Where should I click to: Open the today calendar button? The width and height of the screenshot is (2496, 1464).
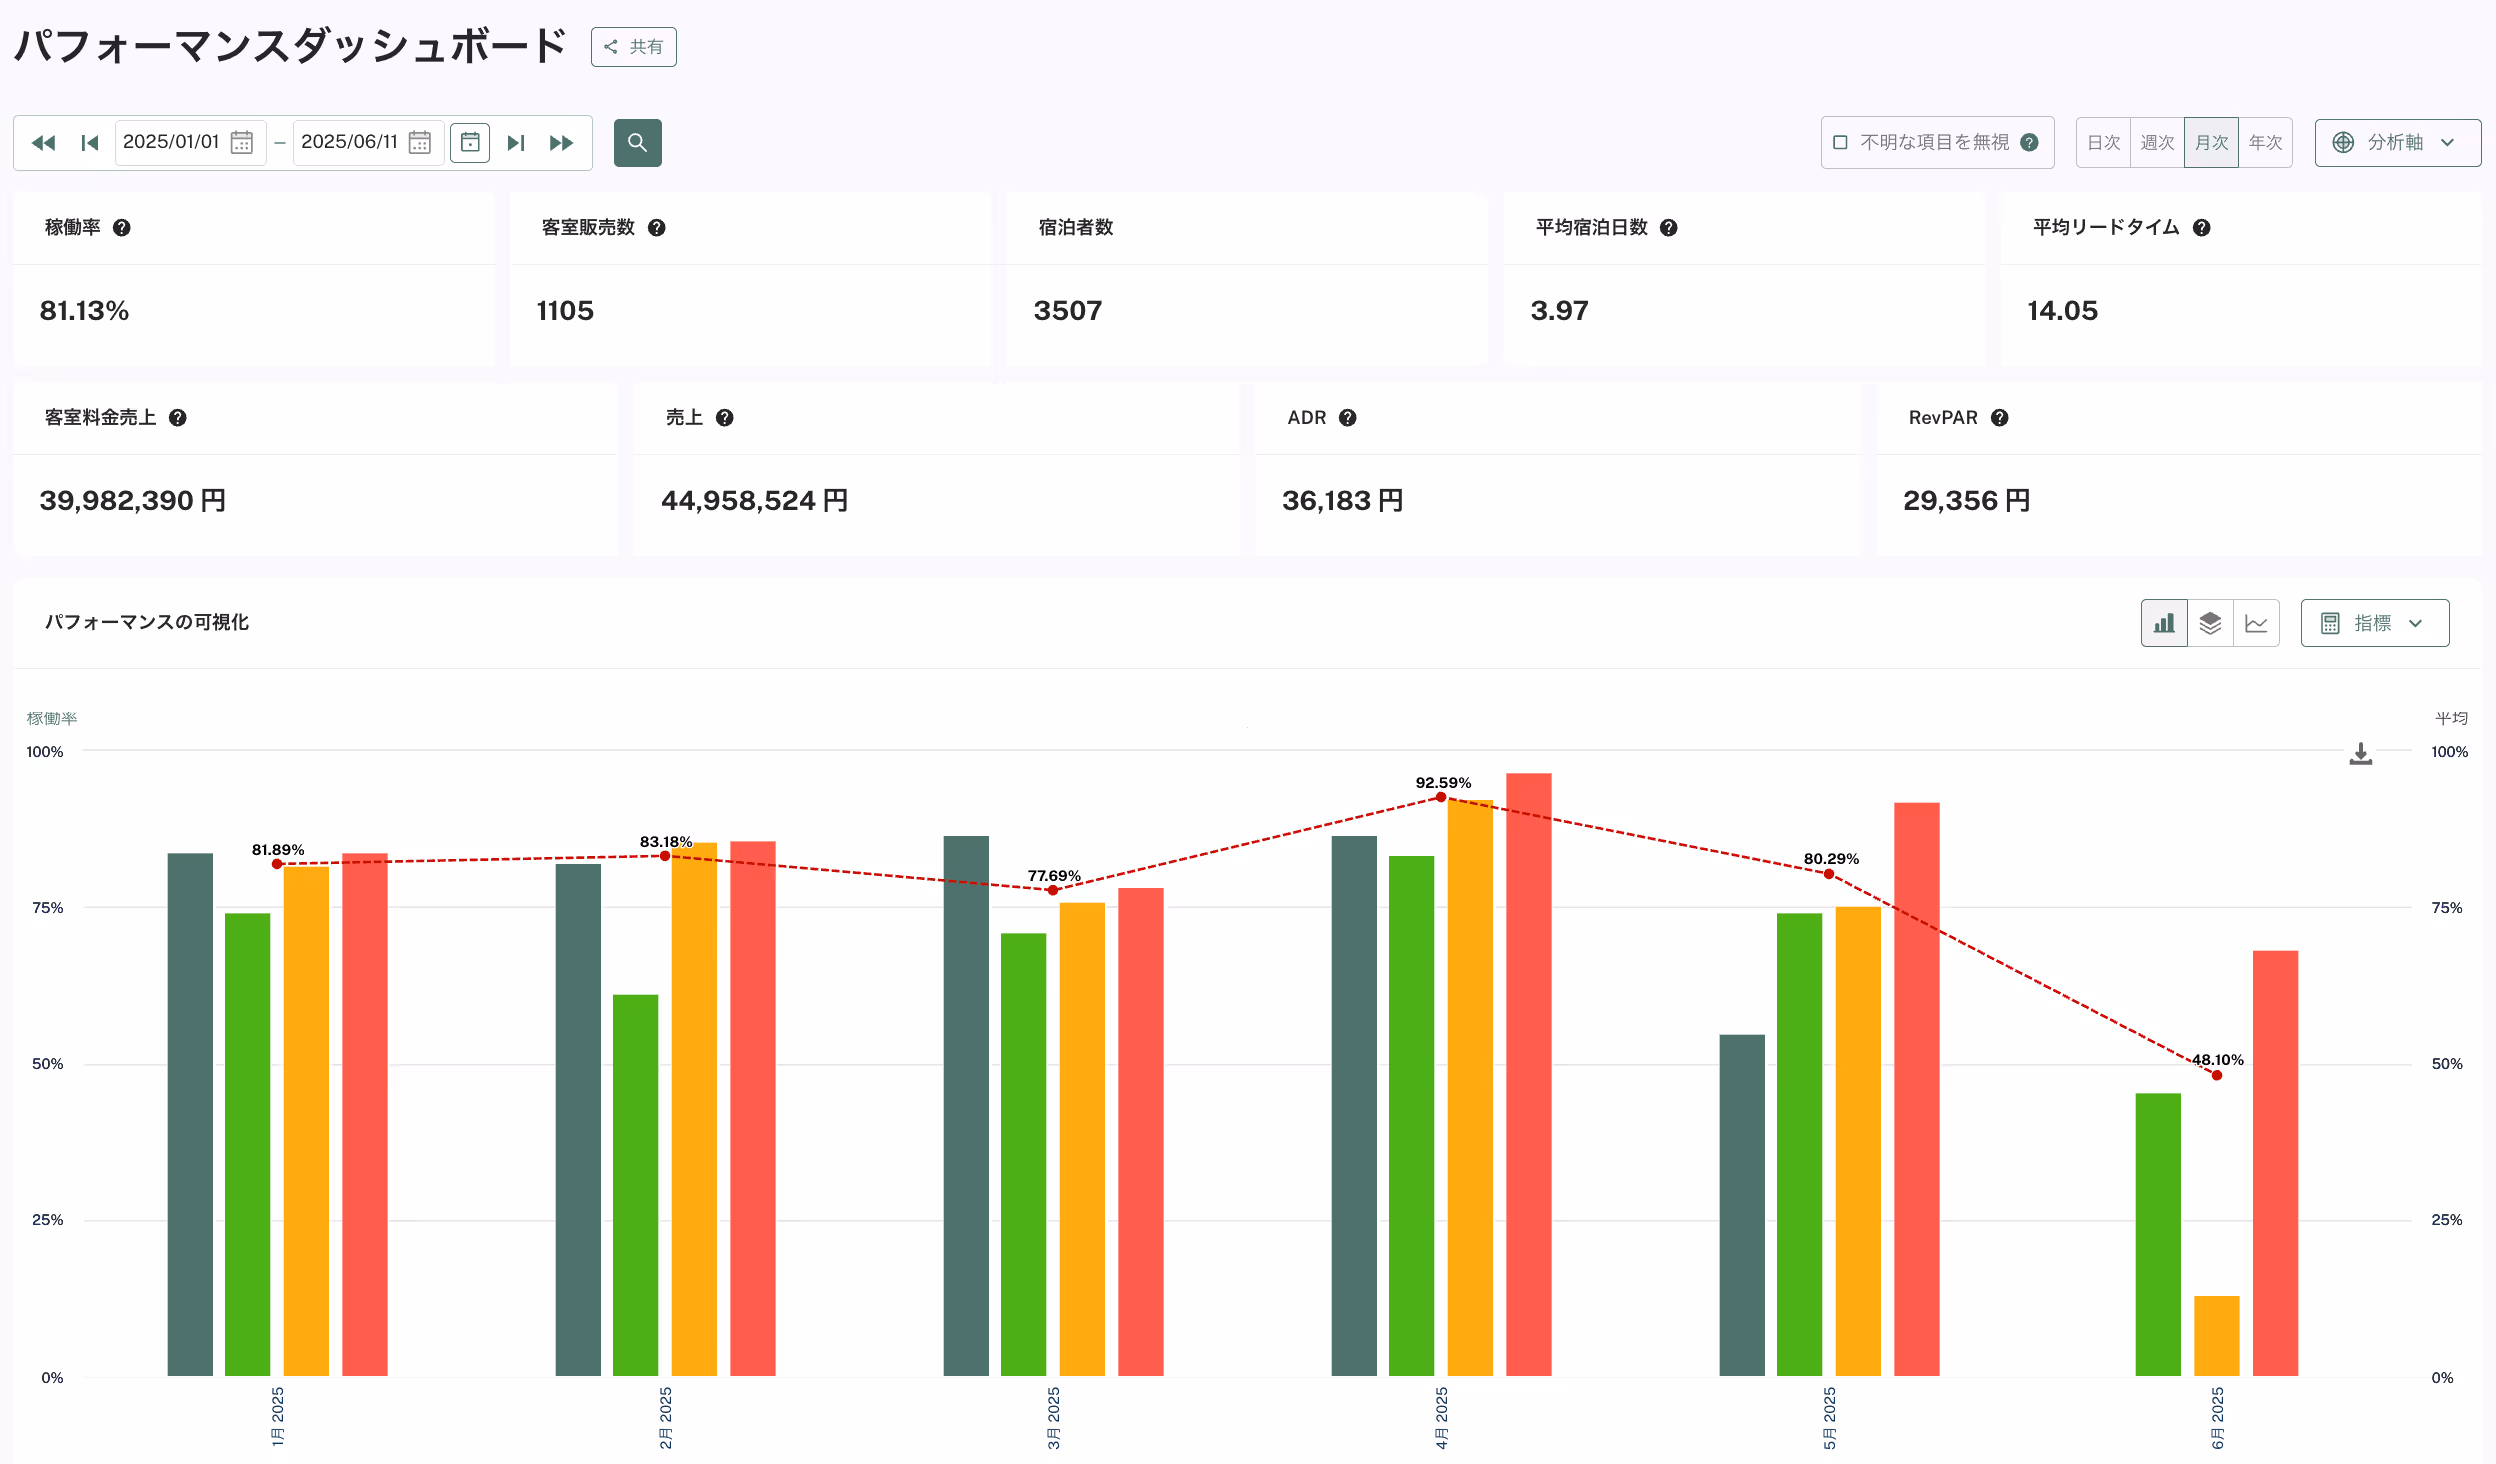470,143
